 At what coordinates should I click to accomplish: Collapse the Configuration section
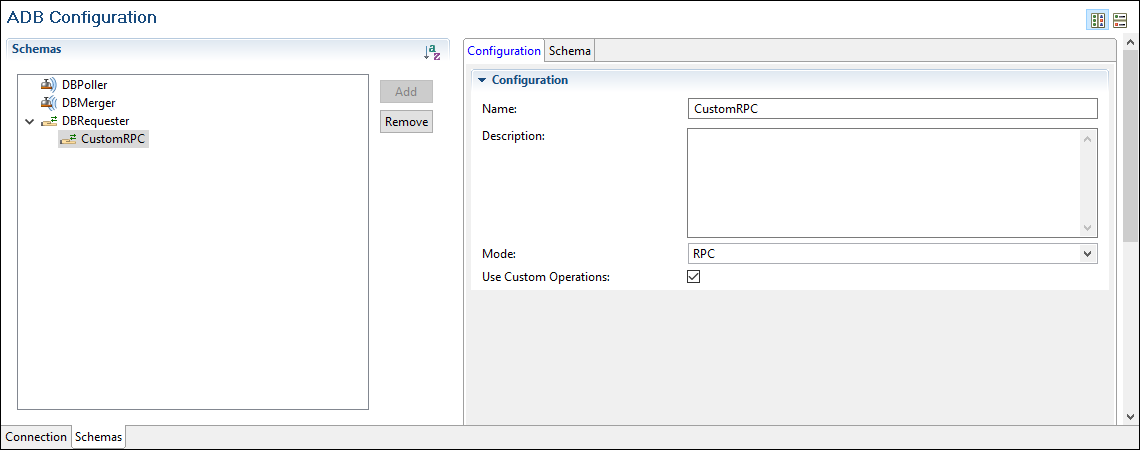(x=482, y=80)
